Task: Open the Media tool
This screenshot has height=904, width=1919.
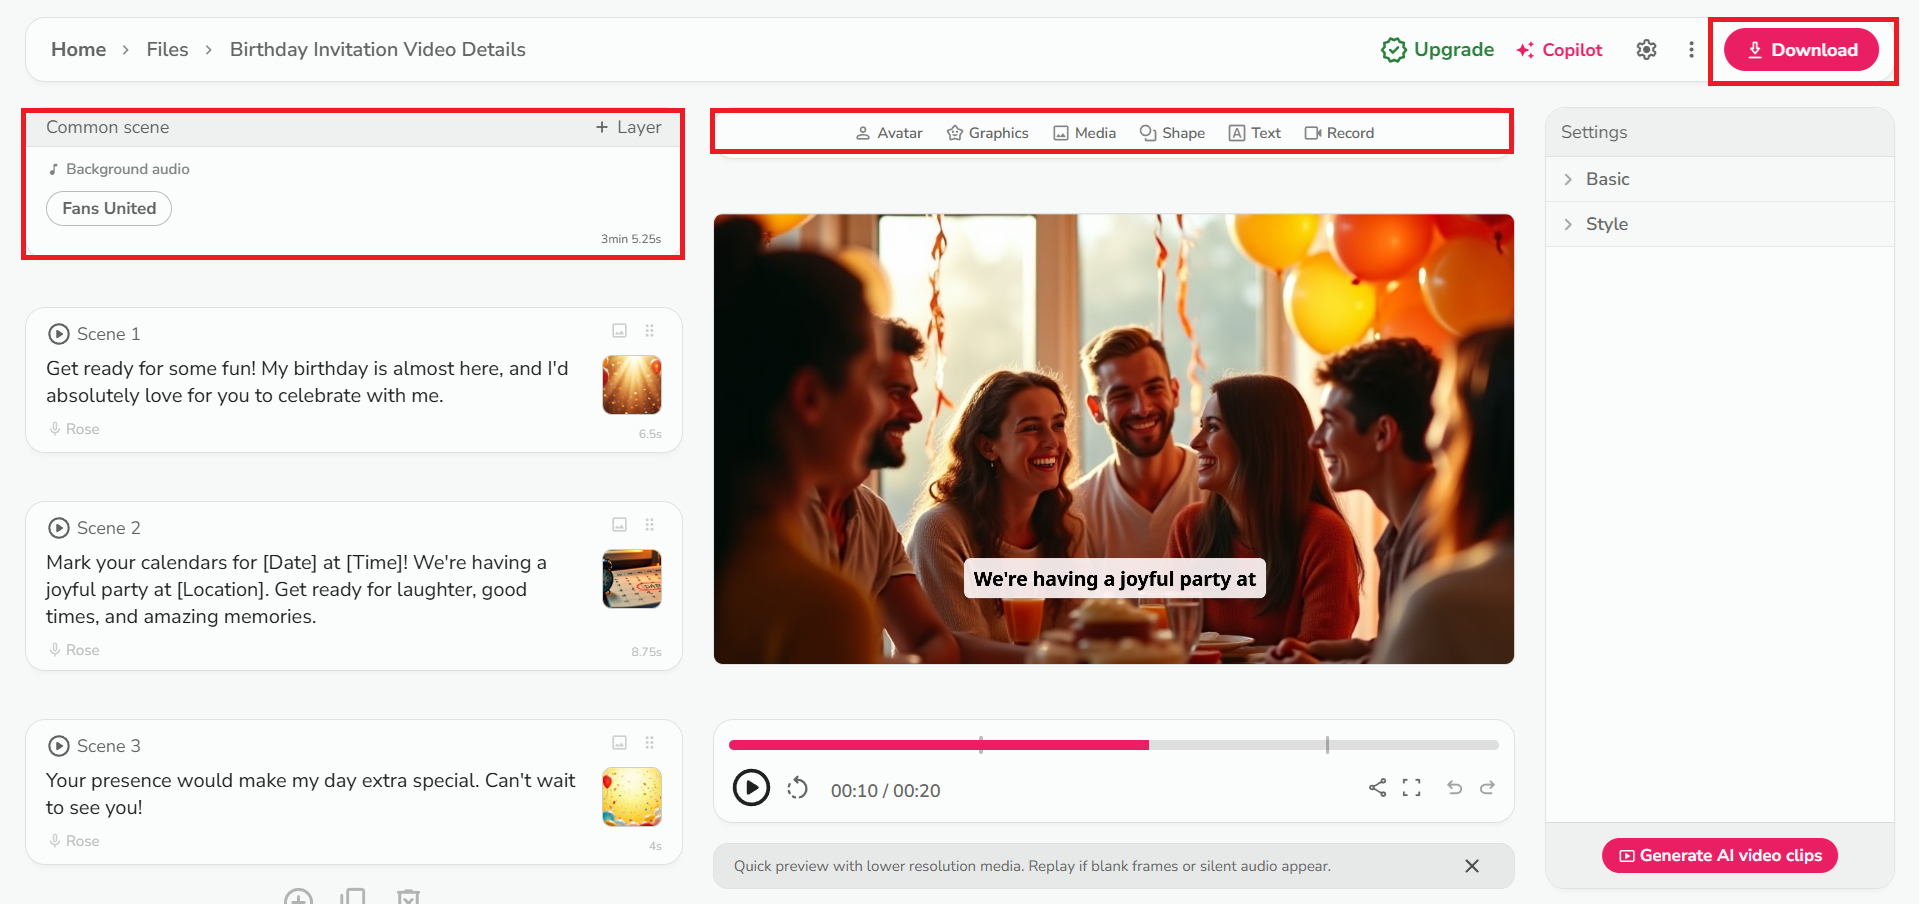Action: pos(1085,133)
